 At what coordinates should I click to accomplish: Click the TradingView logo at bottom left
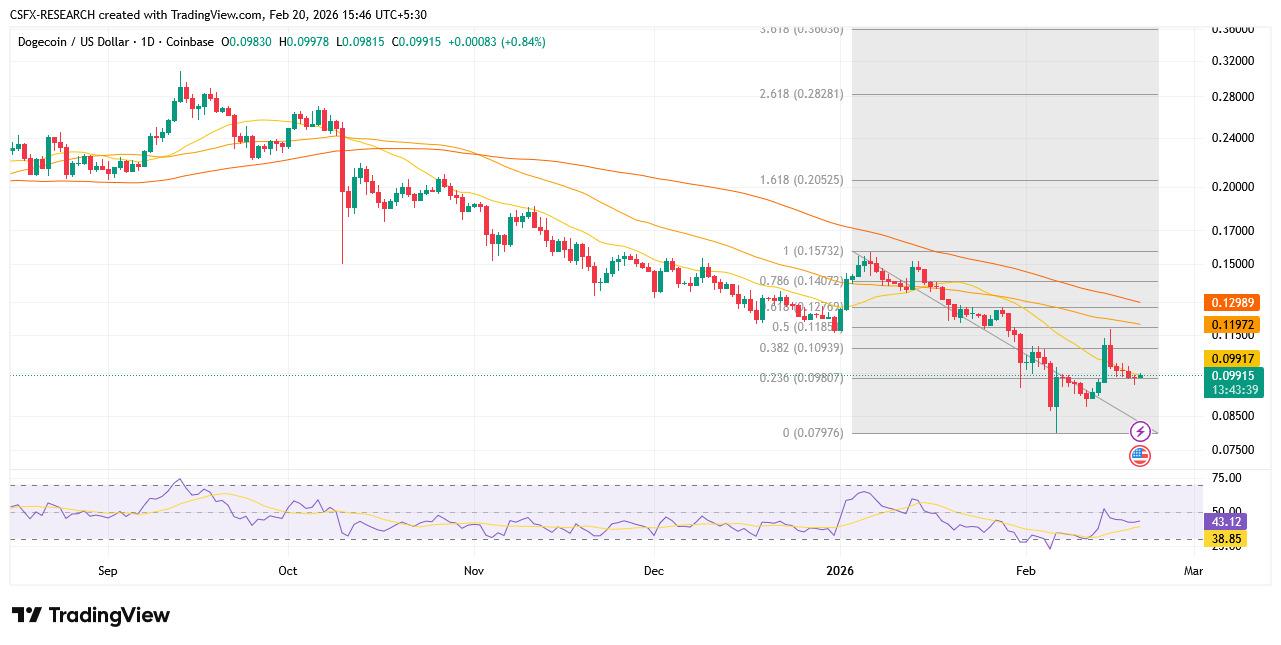(x=88, y=615)
